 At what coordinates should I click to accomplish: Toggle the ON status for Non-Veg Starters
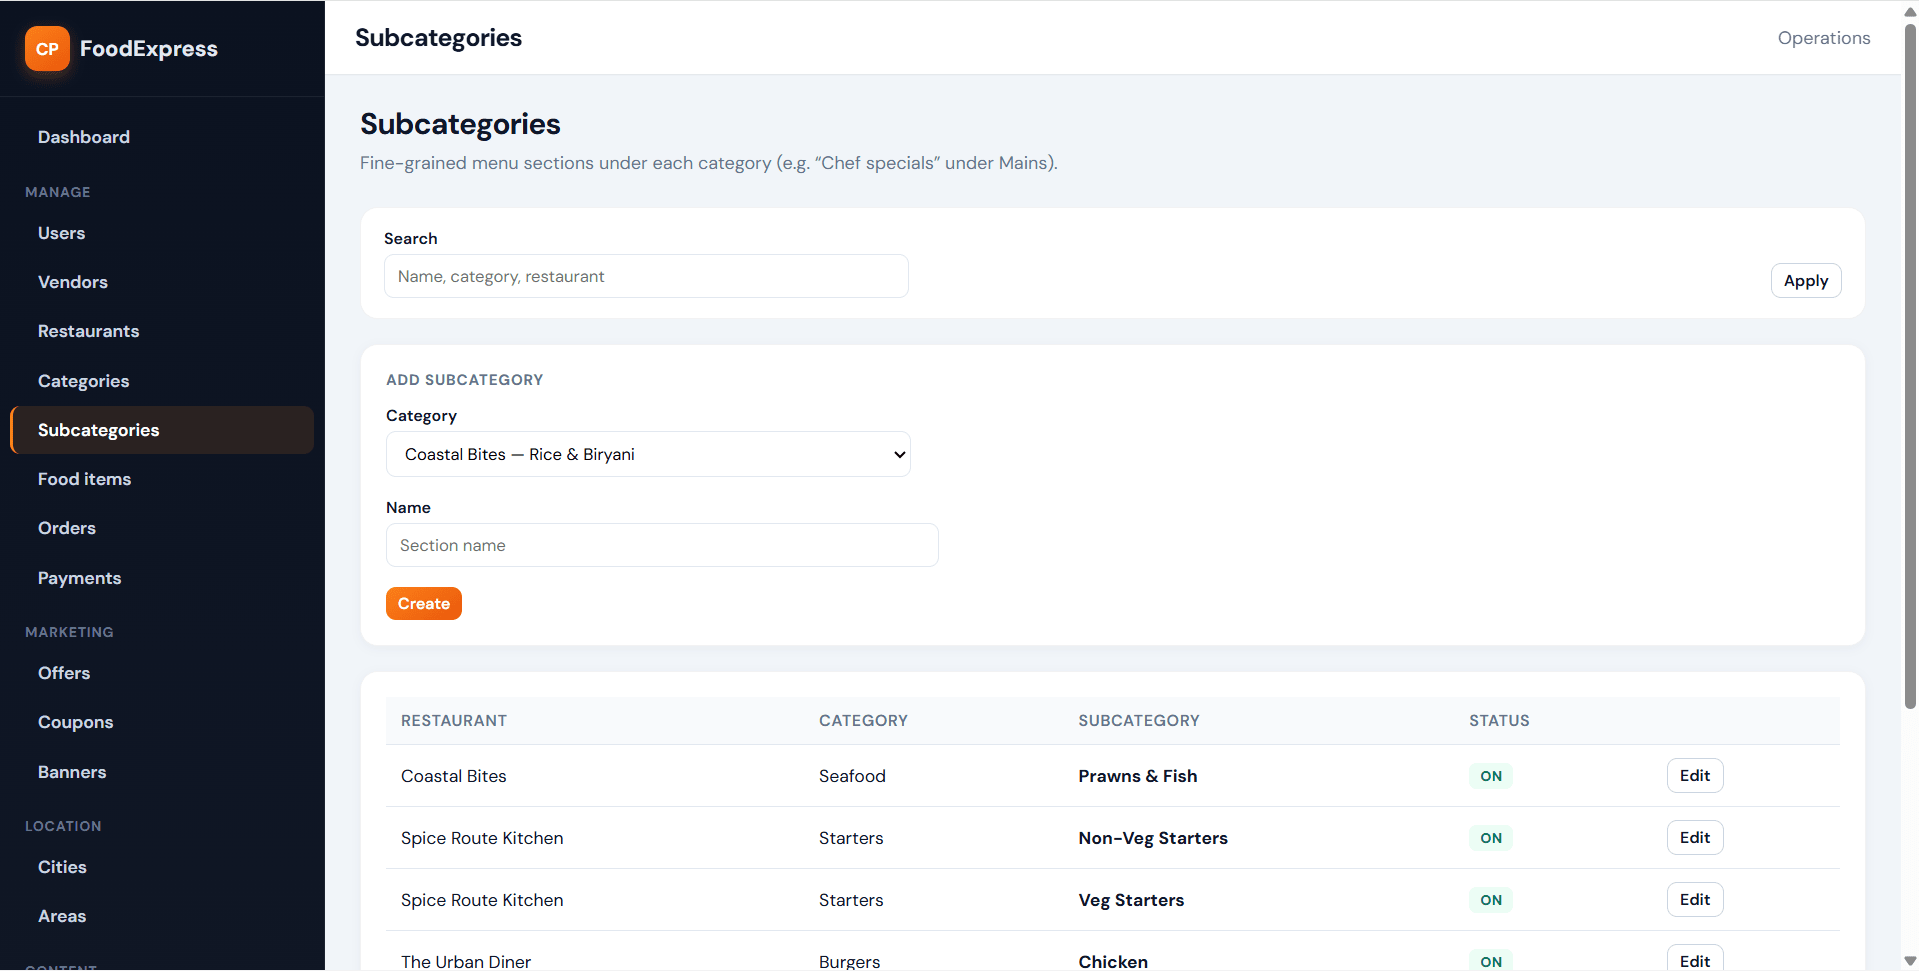[1491, 838]
